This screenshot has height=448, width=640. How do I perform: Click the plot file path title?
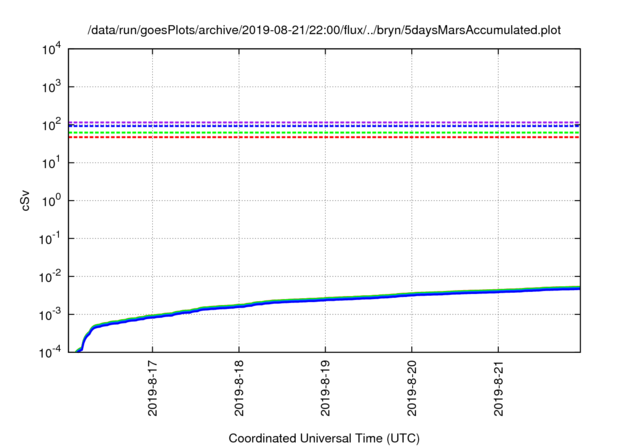tap(324, 30)
